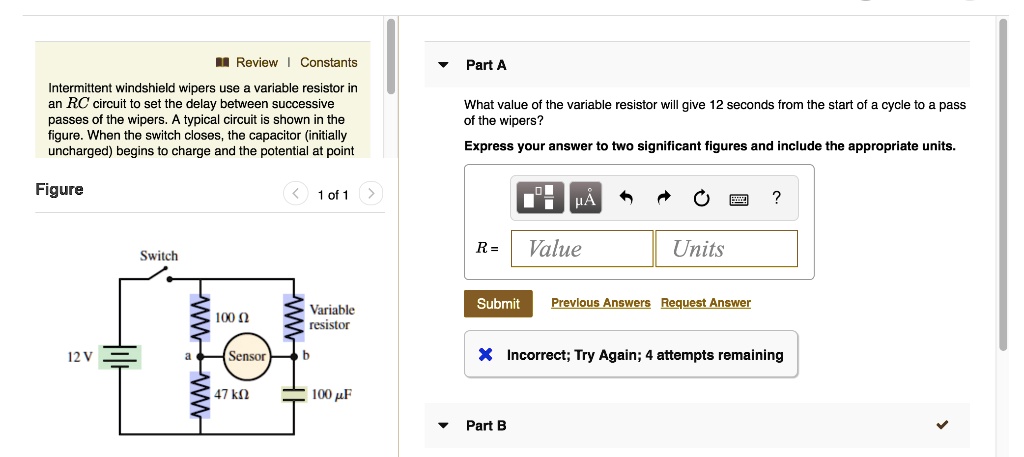Go to previous figure arrow

296,194
